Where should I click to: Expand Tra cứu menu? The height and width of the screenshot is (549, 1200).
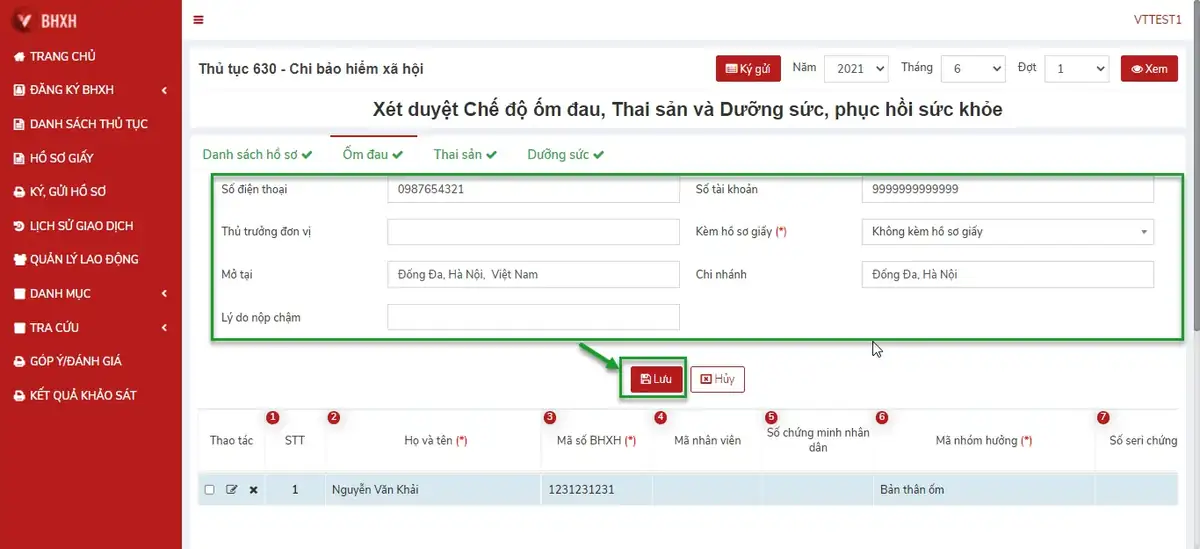pos(90,327)
